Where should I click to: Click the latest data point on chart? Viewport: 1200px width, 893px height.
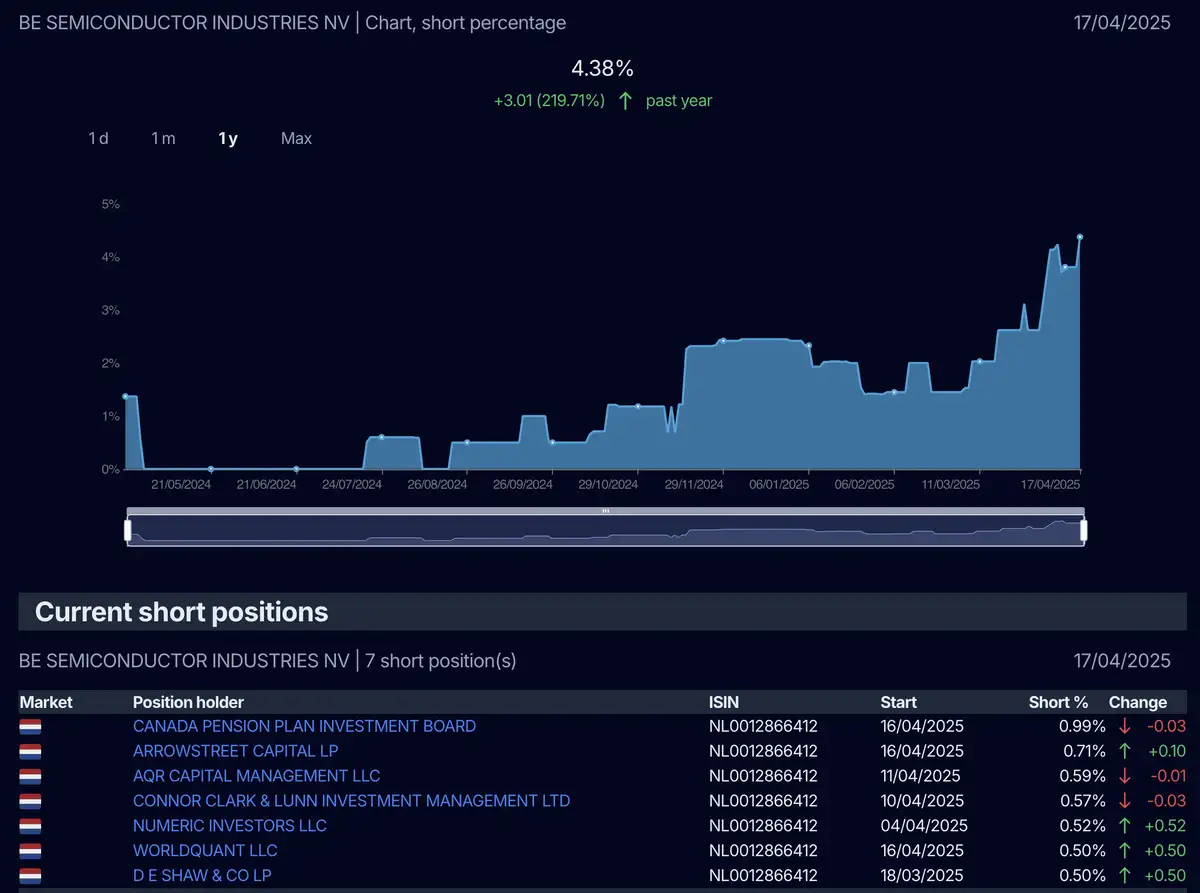(x=1080, y=237)
